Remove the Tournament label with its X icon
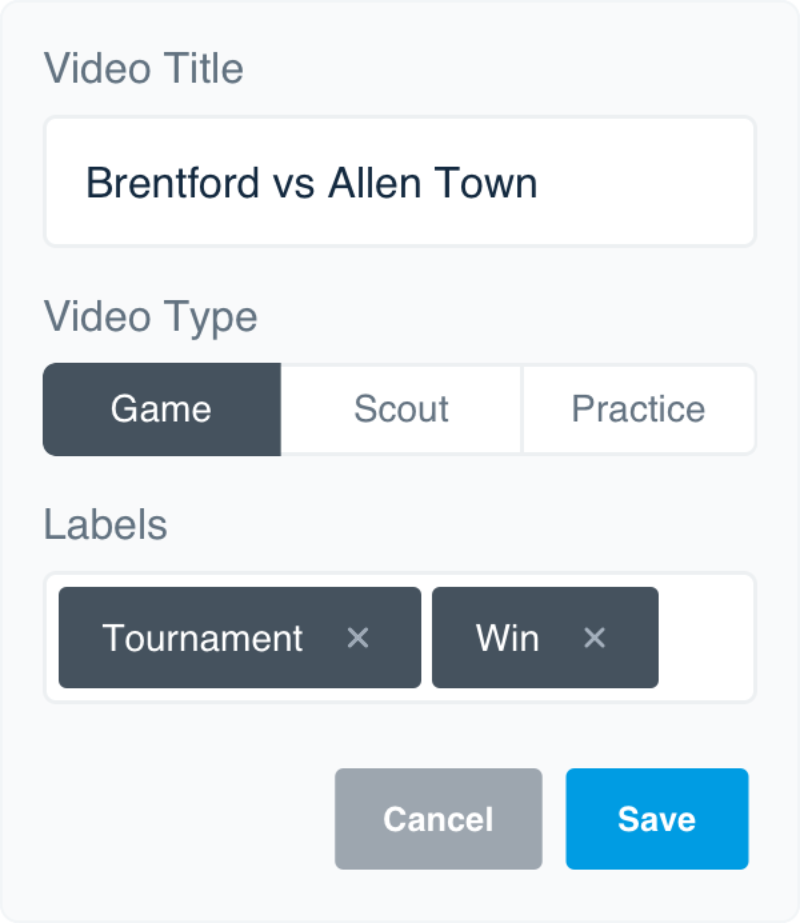 [x=358, y=638]
